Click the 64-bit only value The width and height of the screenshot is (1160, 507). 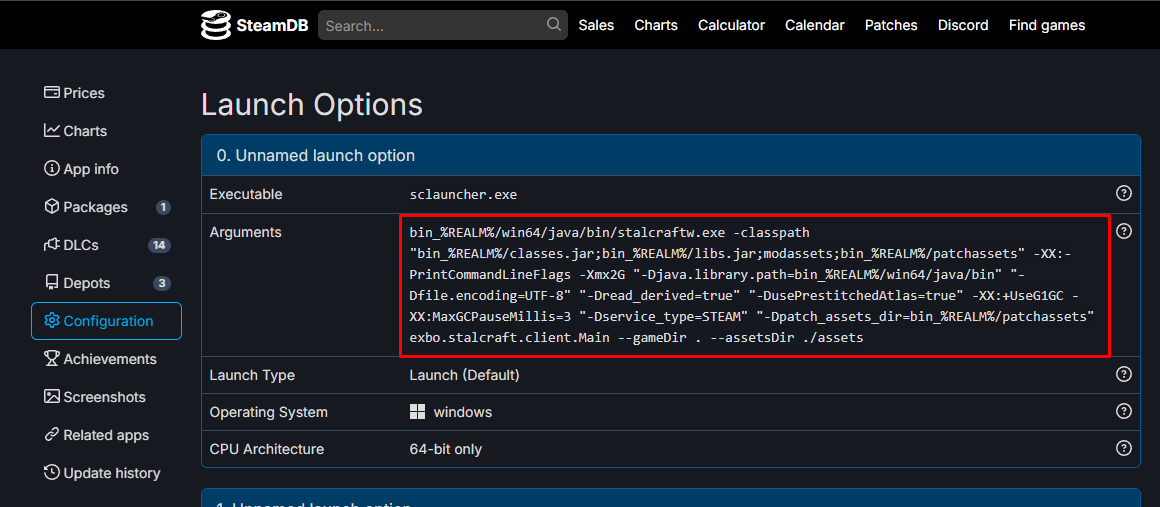[446, 449]
